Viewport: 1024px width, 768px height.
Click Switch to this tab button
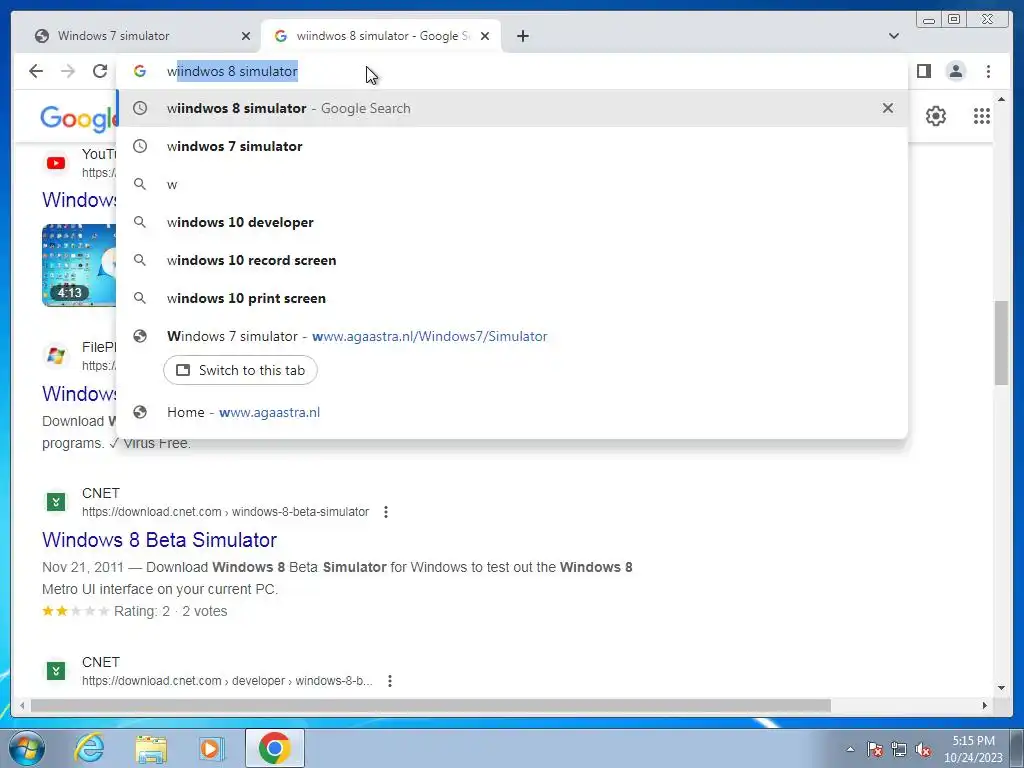[x=240, y=370]
